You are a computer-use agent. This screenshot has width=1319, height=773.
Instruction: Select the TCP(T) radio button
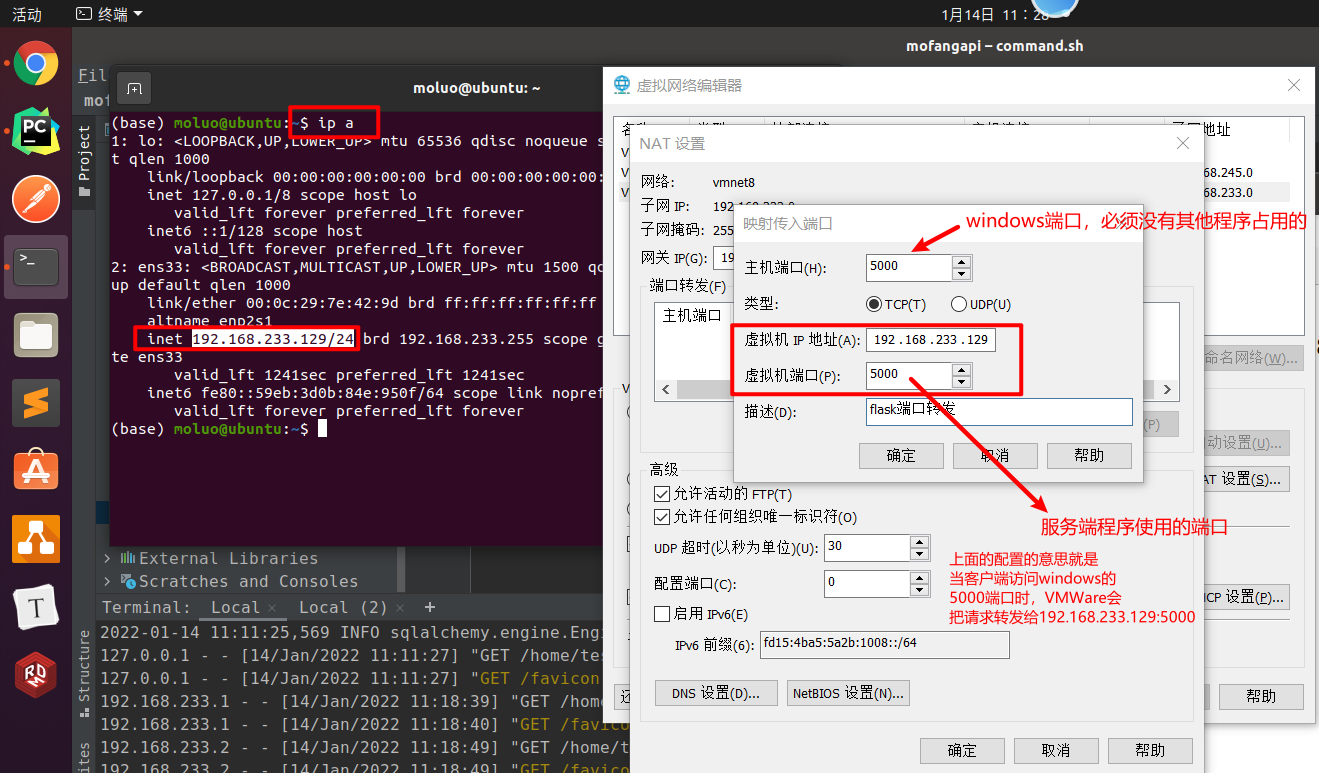[874, 304]
